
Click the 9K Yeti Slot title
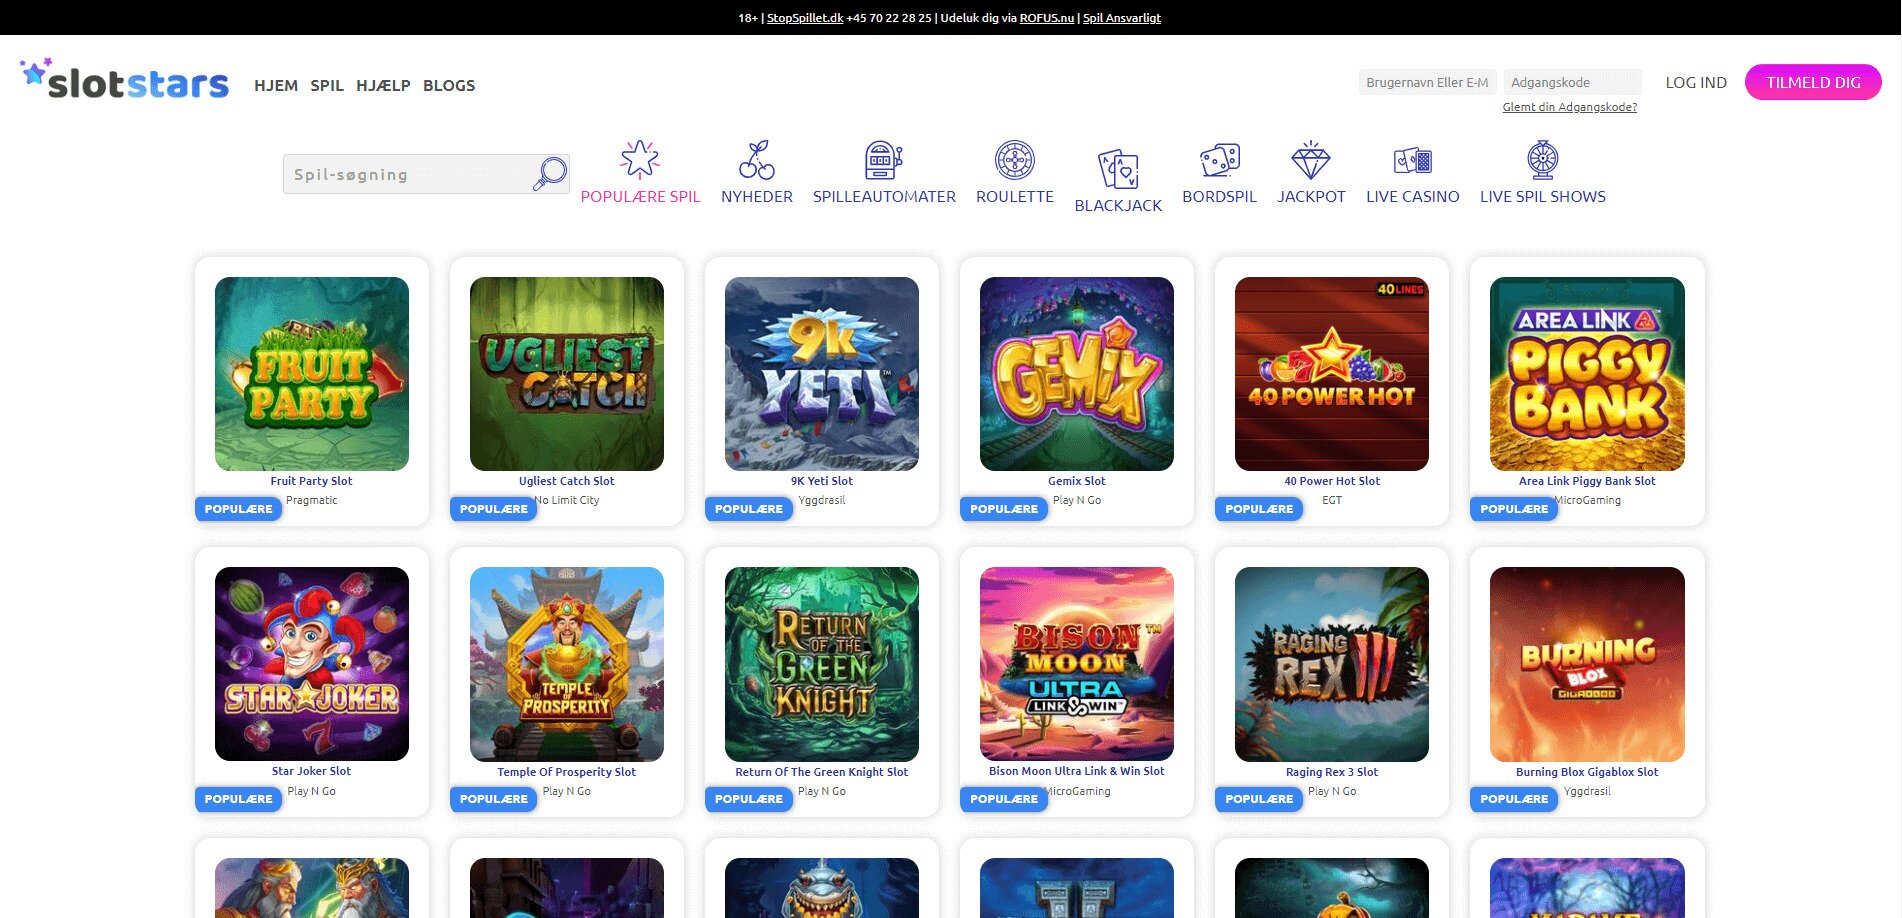coord(822,481)
